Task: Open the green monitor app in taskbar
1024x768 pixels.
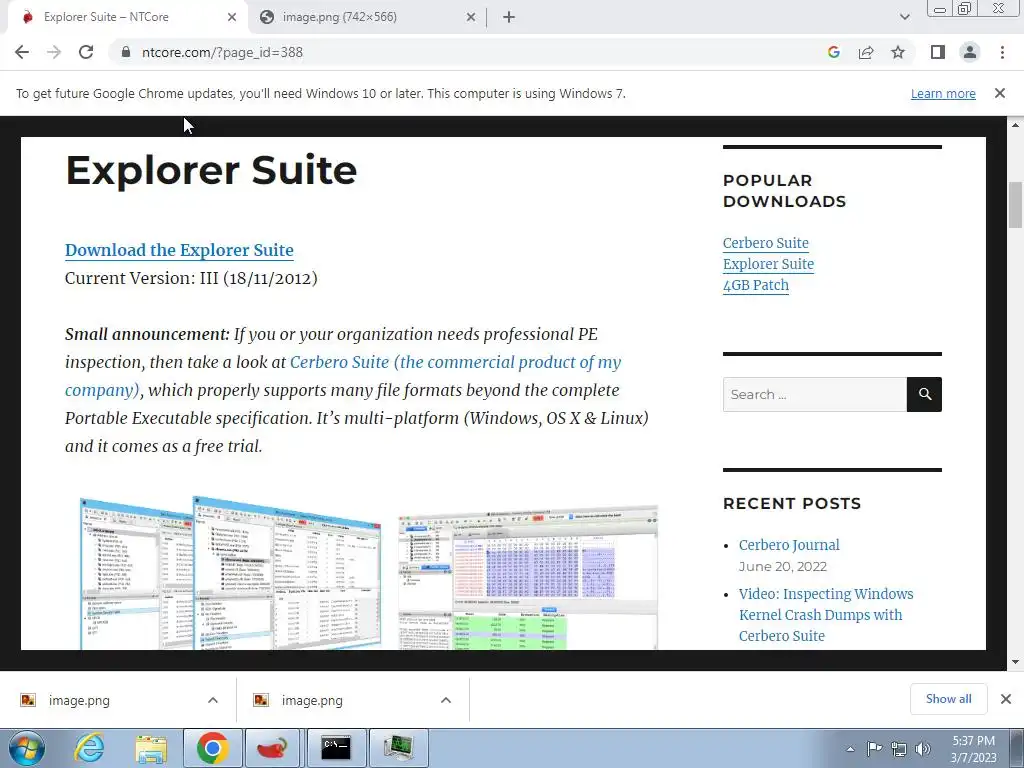Action: (x=398, y=748)
